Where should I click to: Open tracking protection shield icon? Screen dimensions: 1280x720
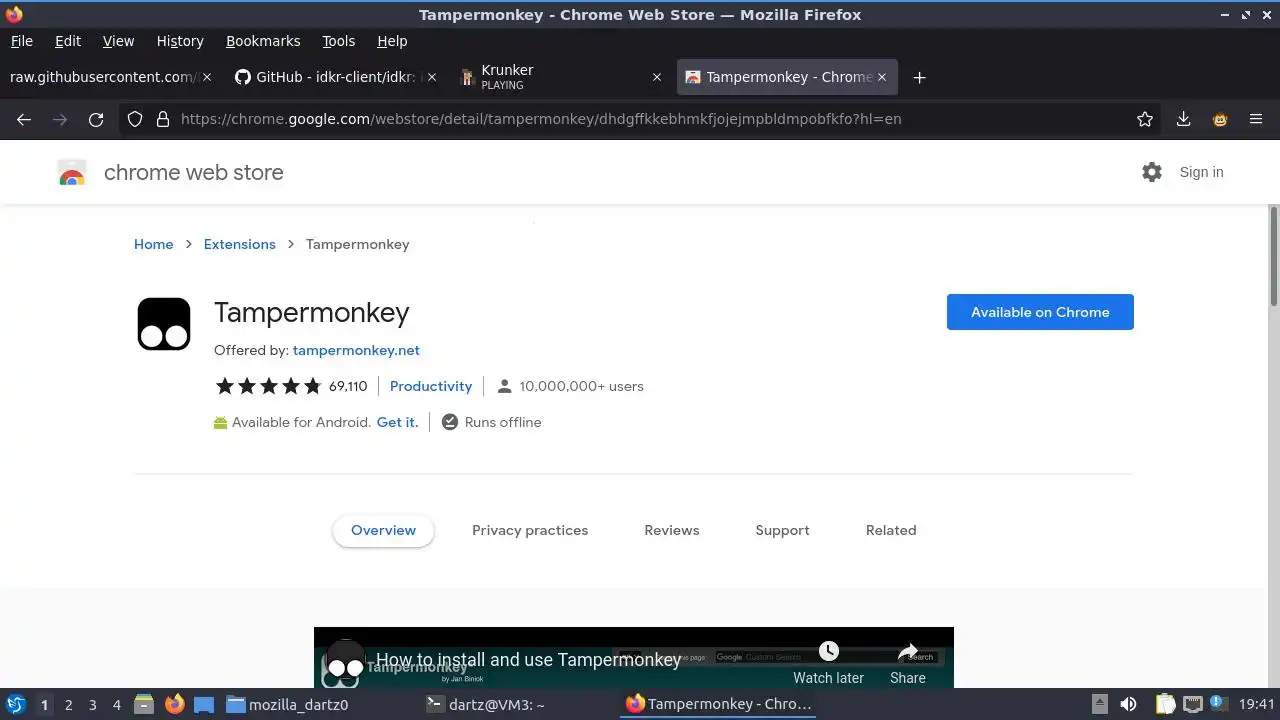(x=135, y=119)
